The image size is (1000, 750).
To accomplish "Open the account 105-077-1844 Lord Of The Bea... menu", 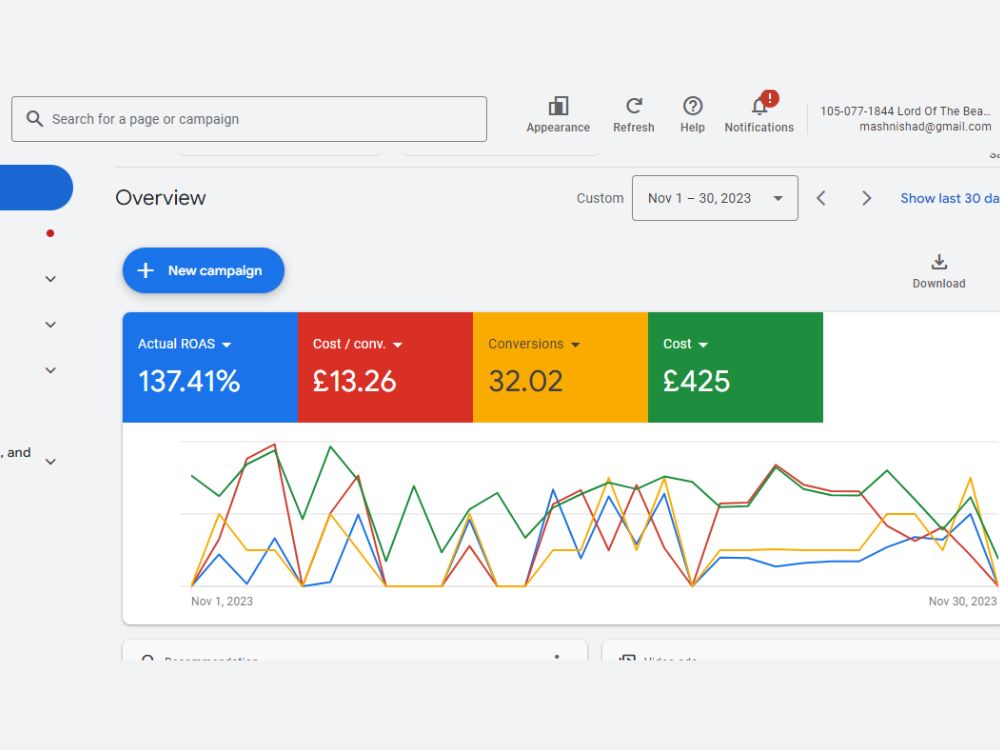I will coord(905,111).
